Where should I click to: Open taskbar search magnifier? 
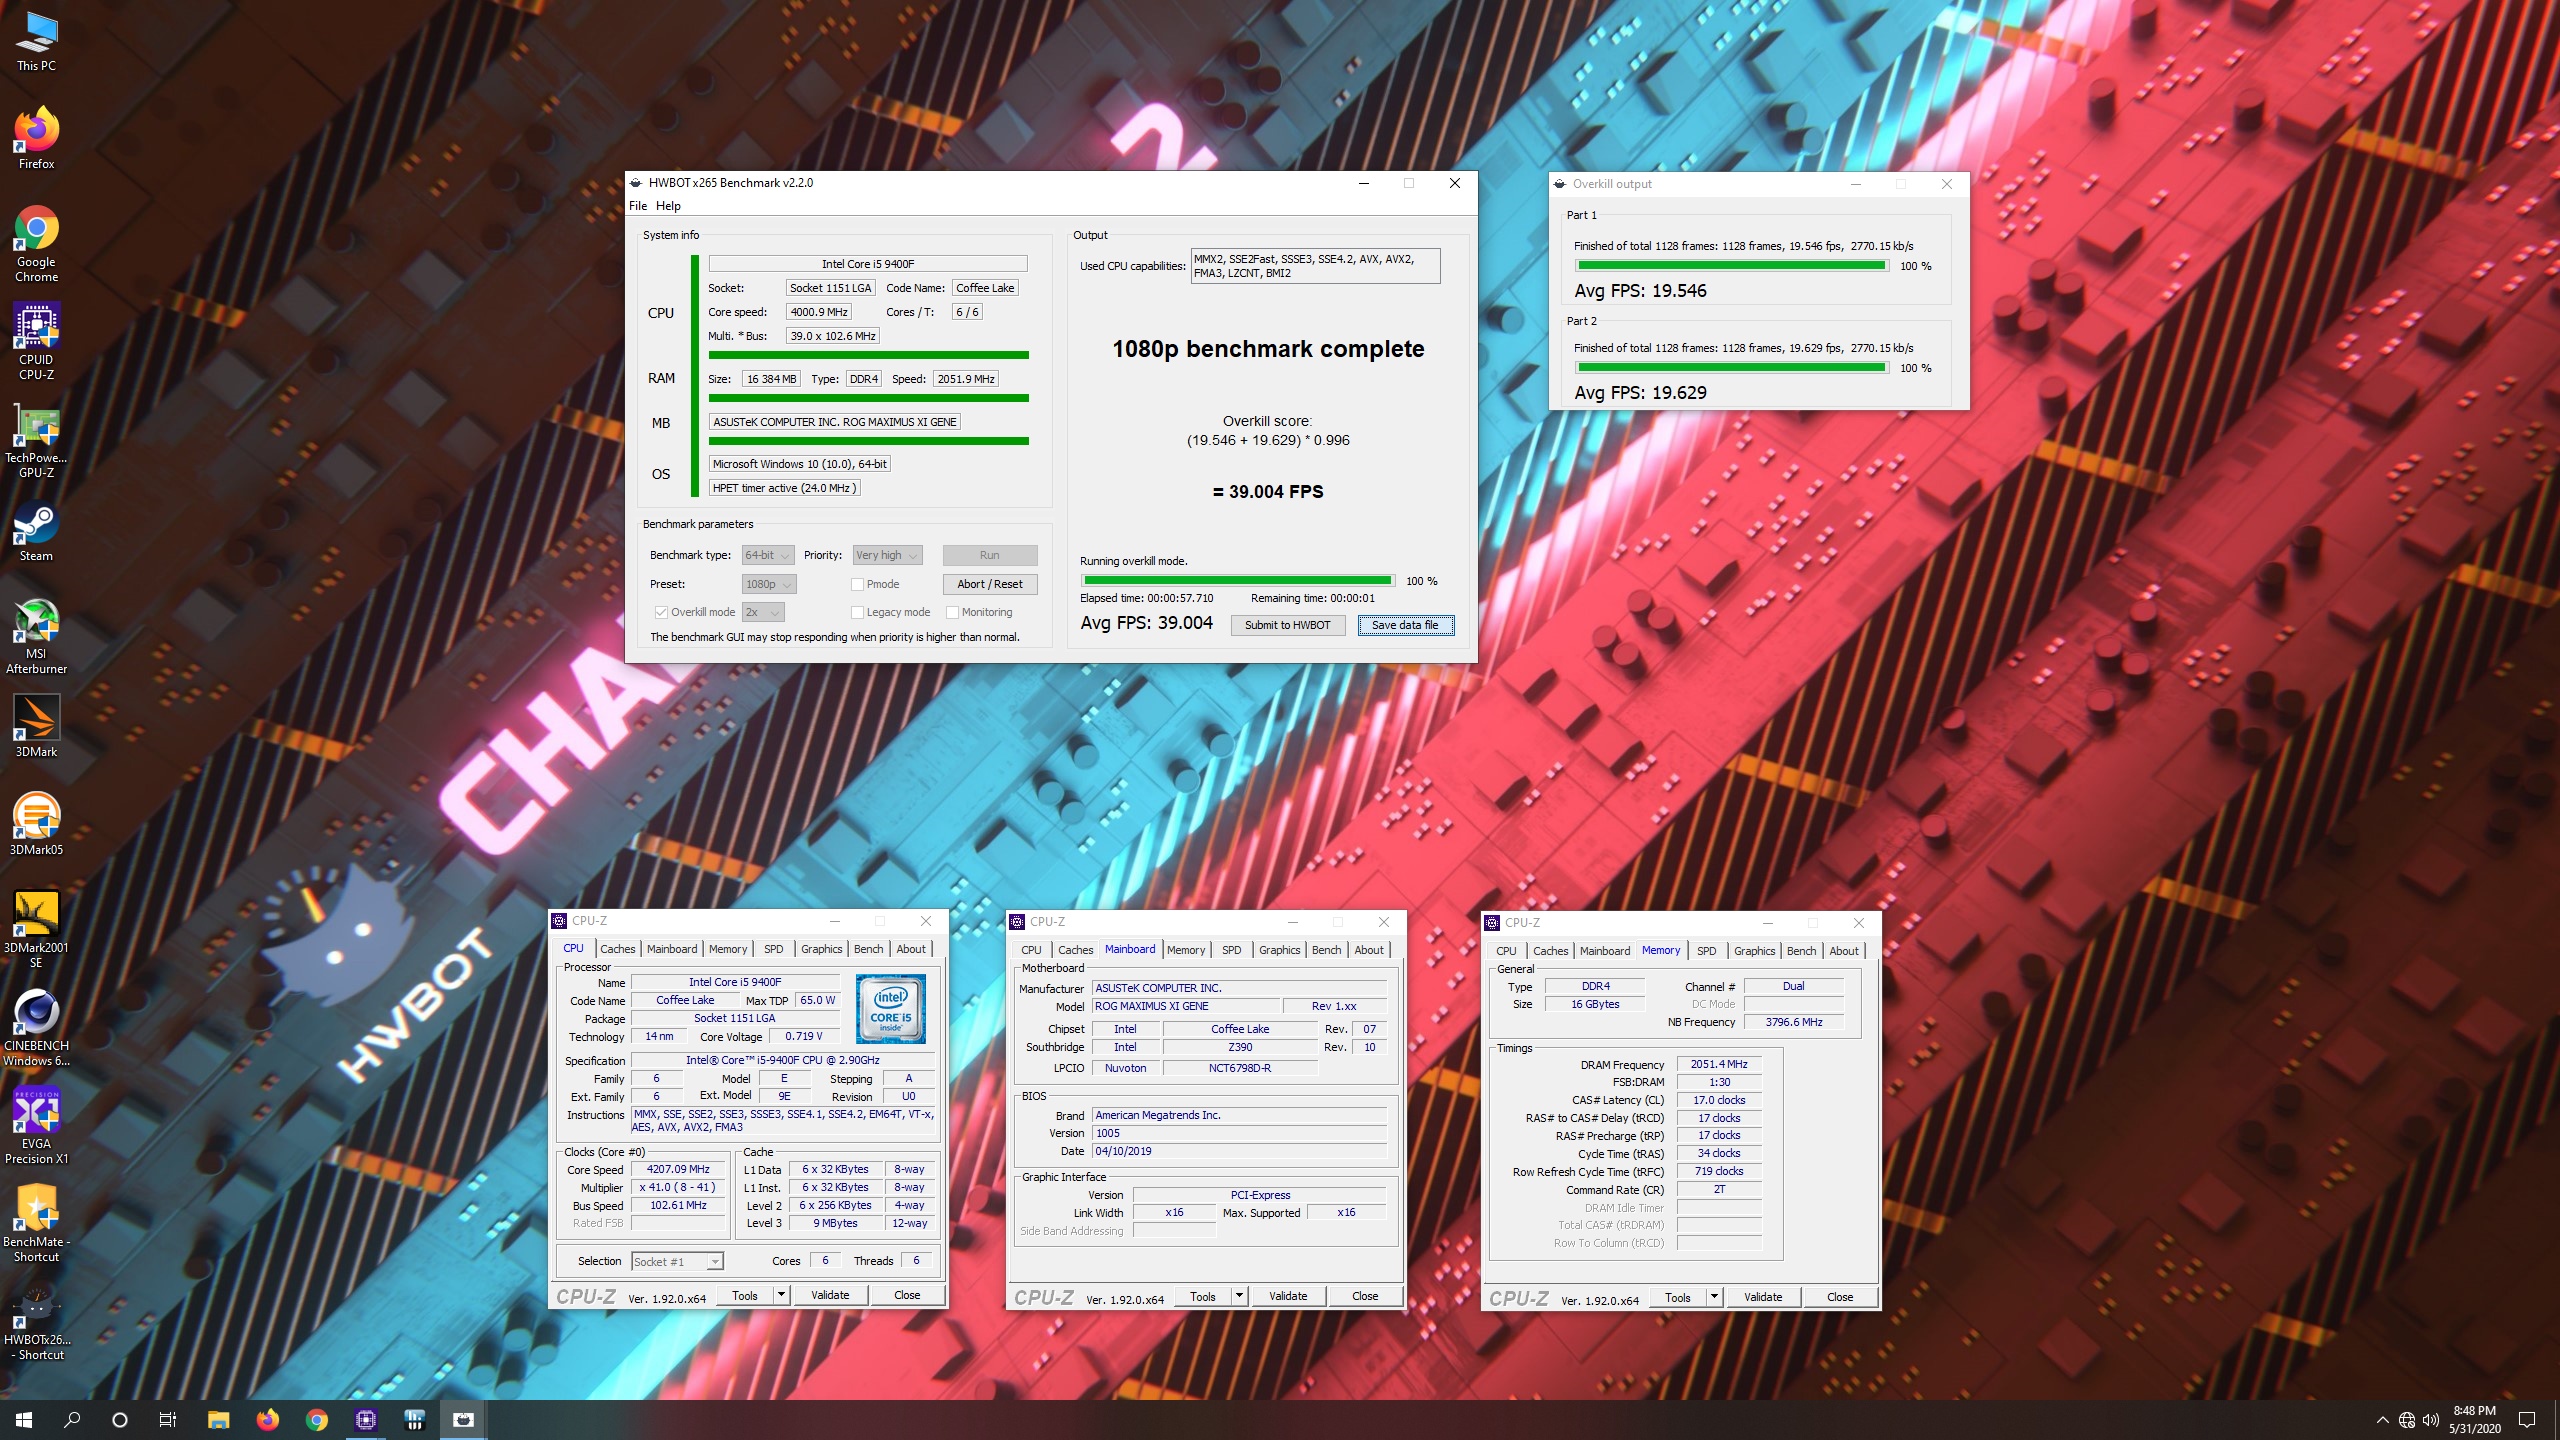[72, 1420]
